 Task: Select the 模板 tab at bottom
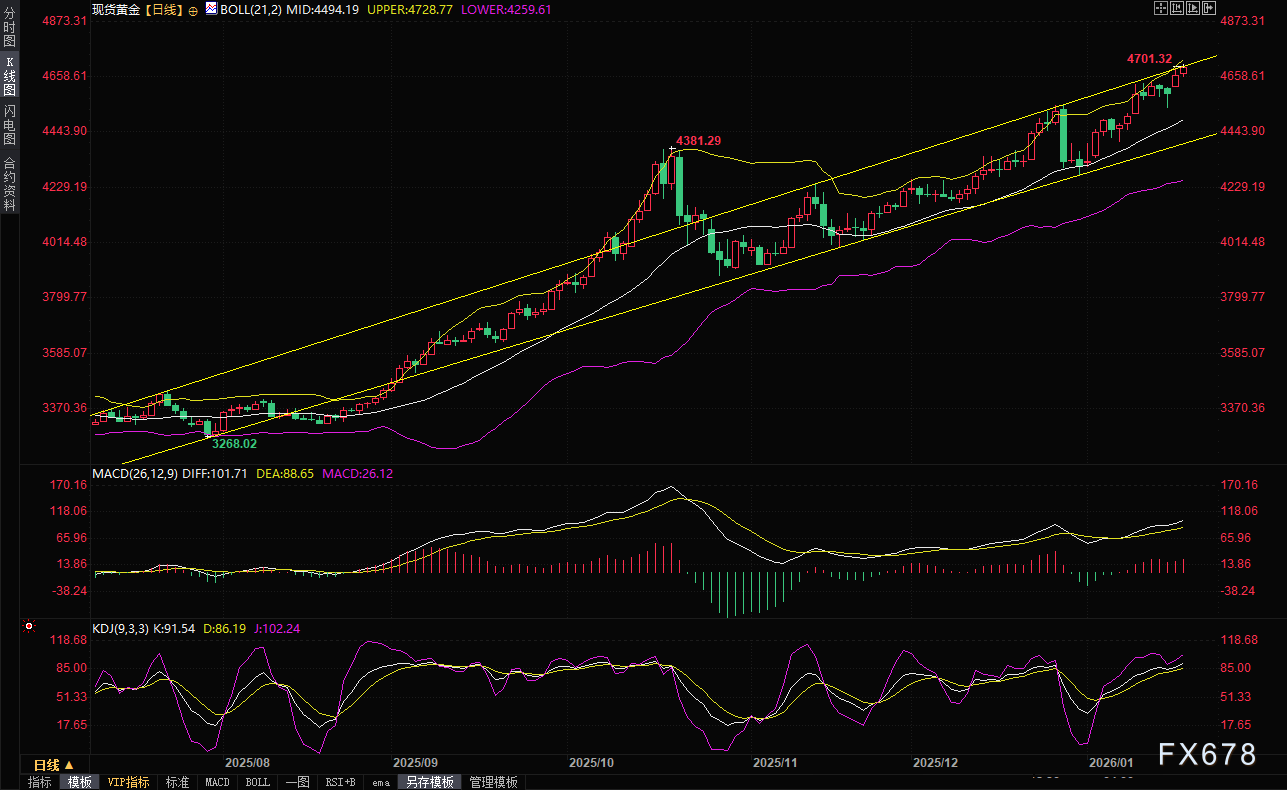click(80, 782)
